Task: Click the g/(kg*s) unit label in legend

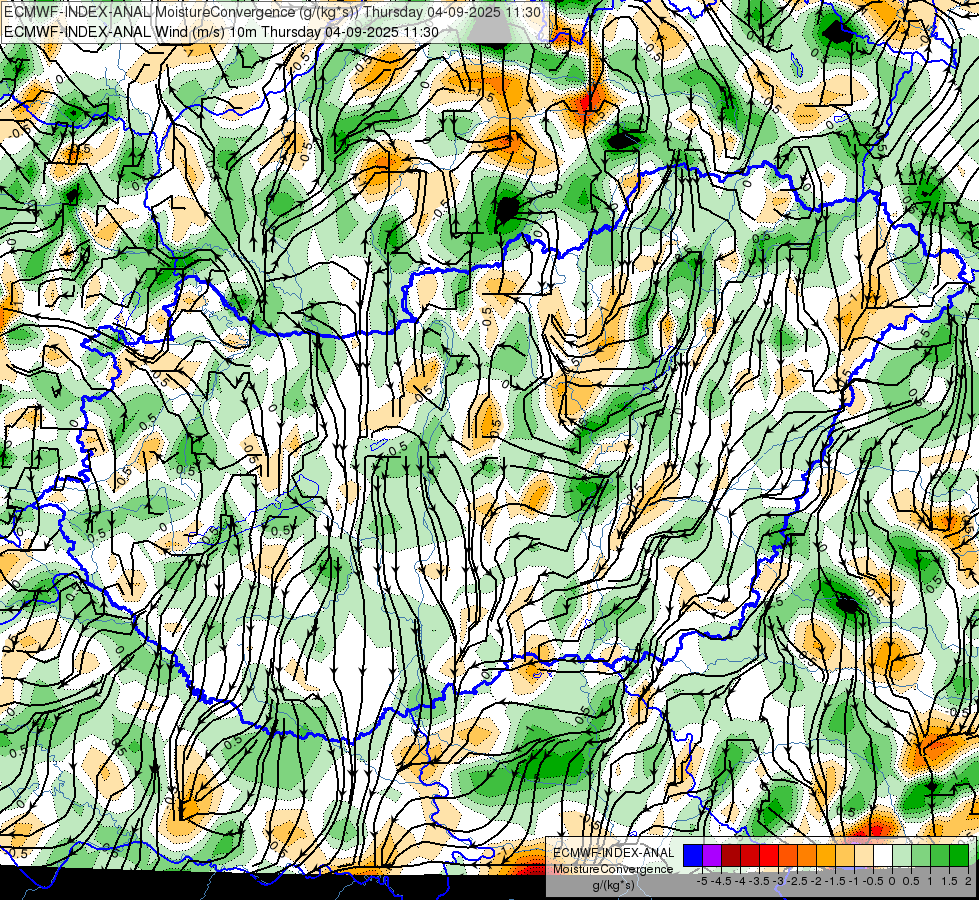Action: pos(614,886)
